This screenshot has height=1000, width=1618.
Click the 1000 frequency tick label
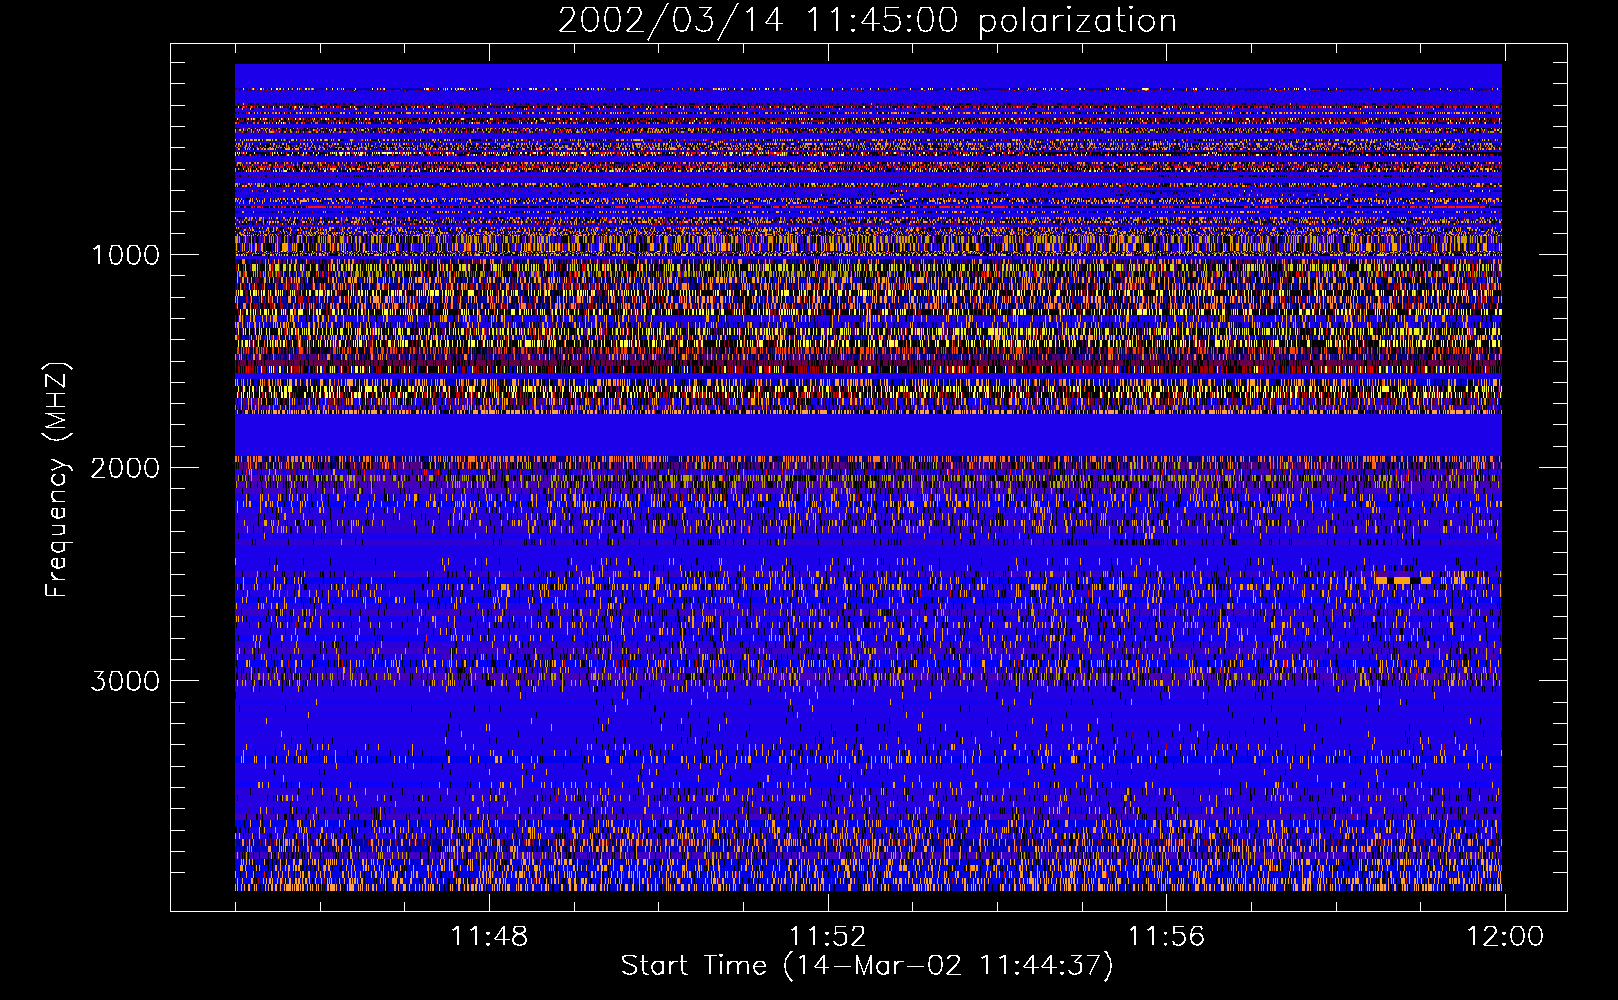[x=125, y=255]
